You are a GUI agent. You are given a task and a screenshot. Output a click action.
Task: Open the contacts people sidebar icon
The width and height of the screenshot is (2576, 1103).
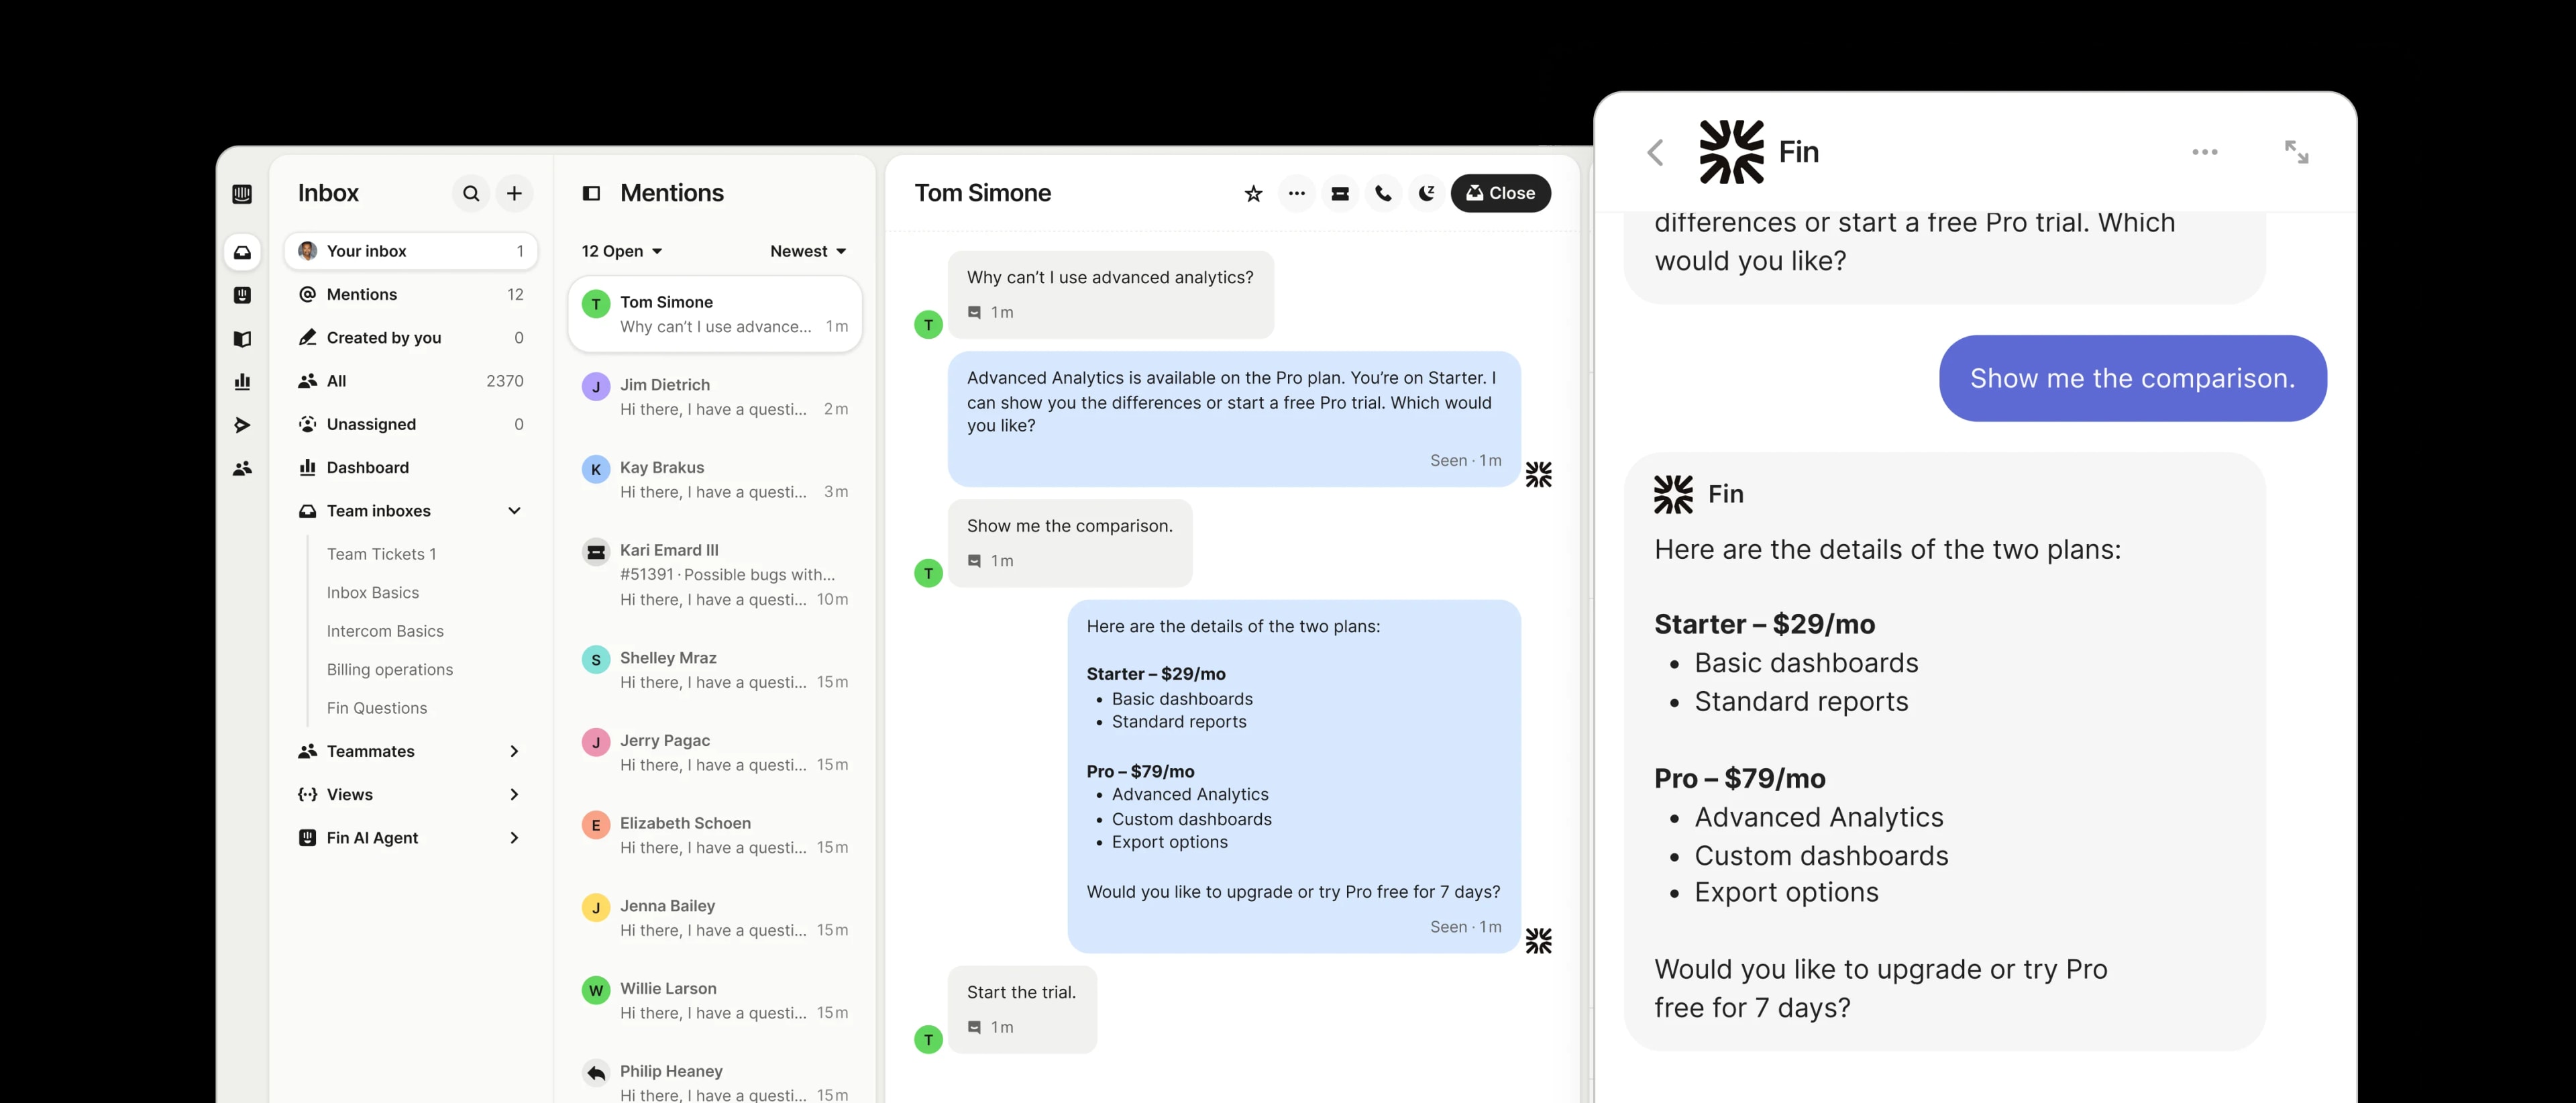click(x=242, y=468)
